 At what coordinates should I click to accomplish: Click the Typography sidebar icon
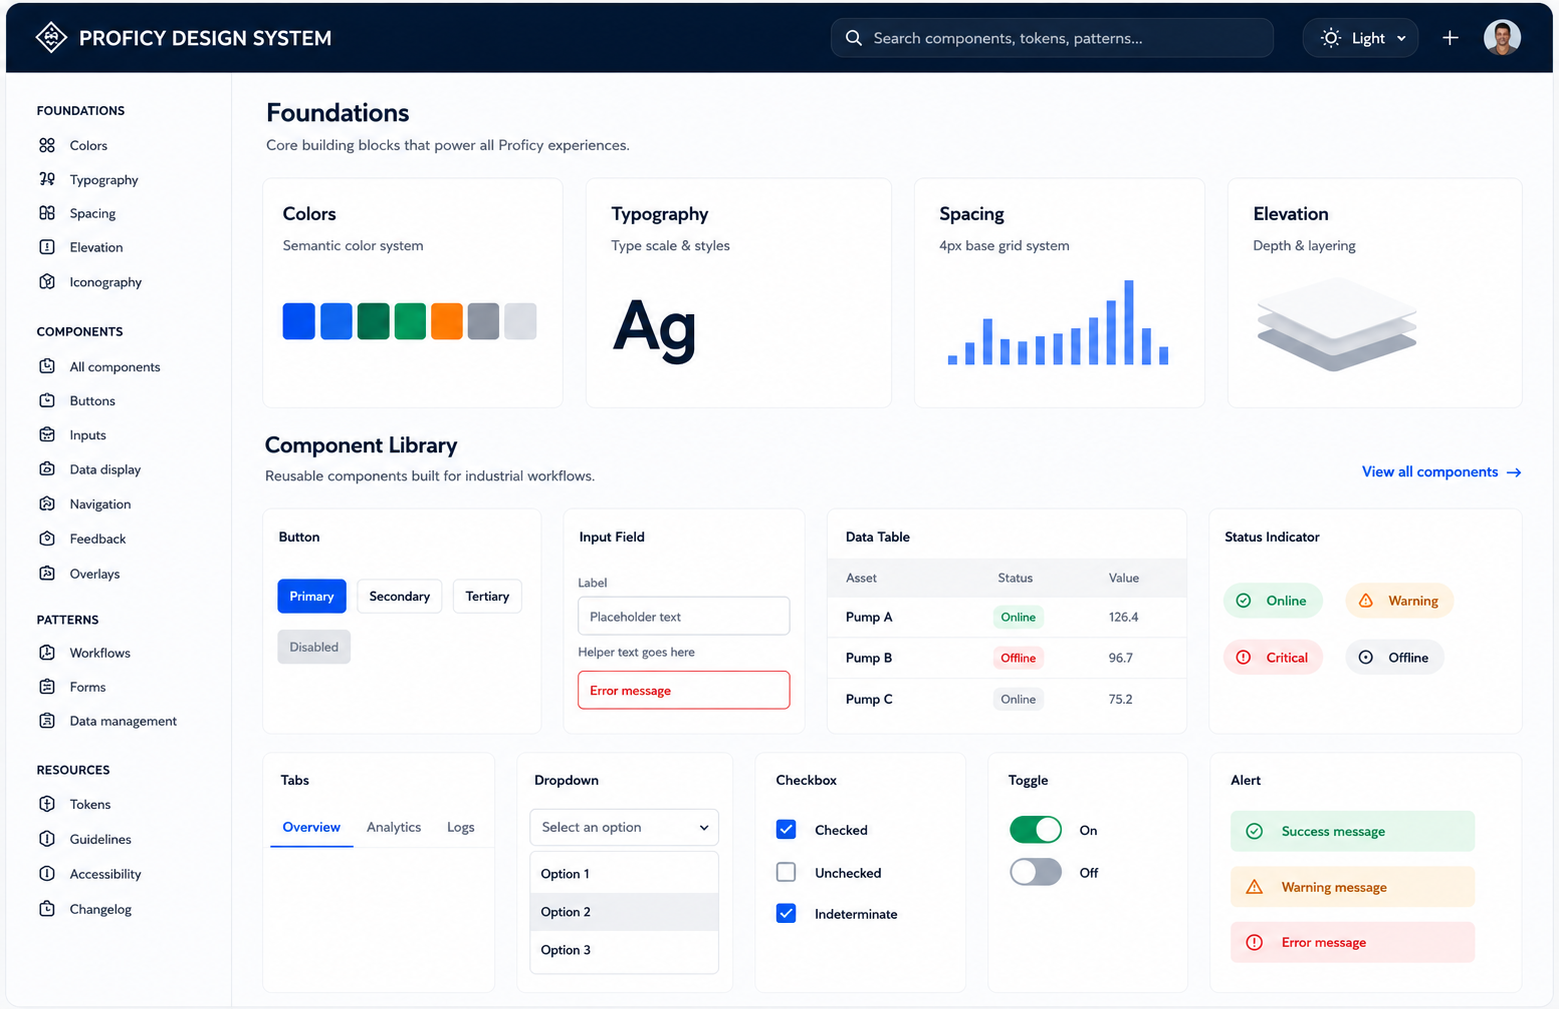47,179
